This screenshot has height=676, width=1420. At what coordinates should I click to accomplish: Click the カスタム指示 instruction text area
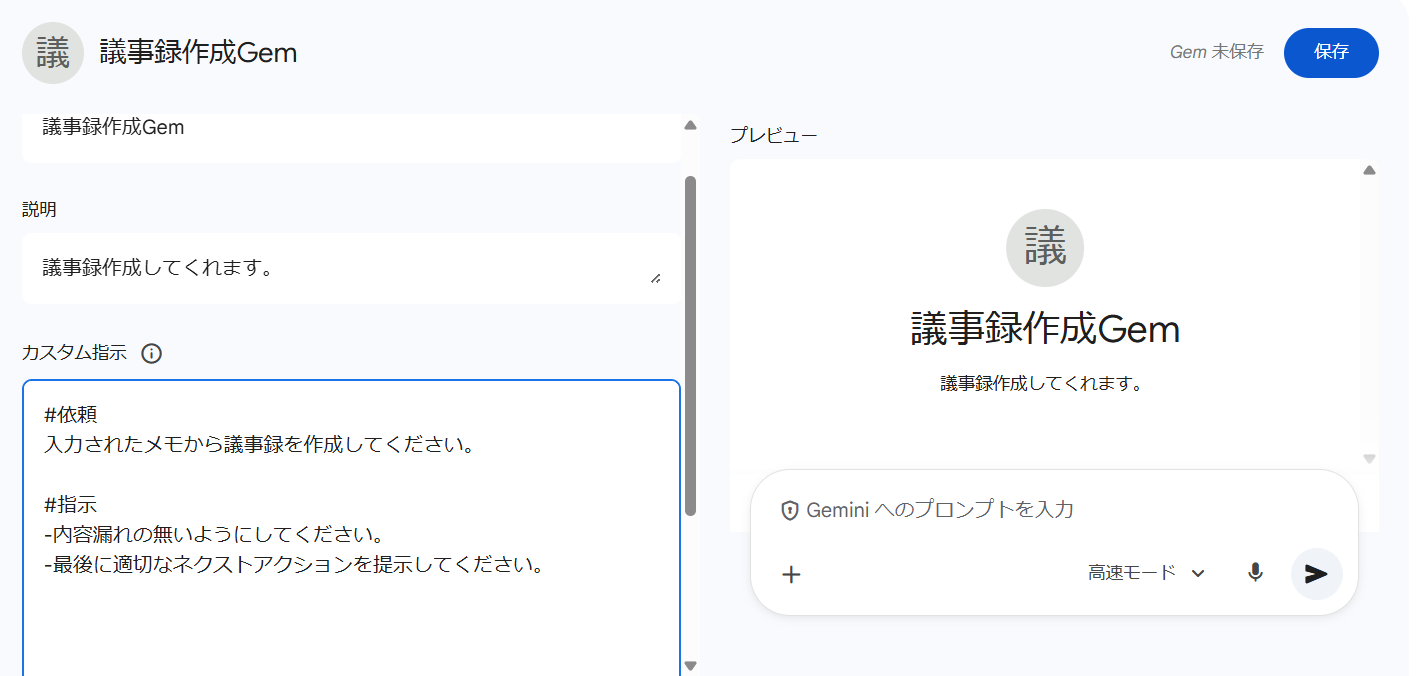(x=351, y=528)
